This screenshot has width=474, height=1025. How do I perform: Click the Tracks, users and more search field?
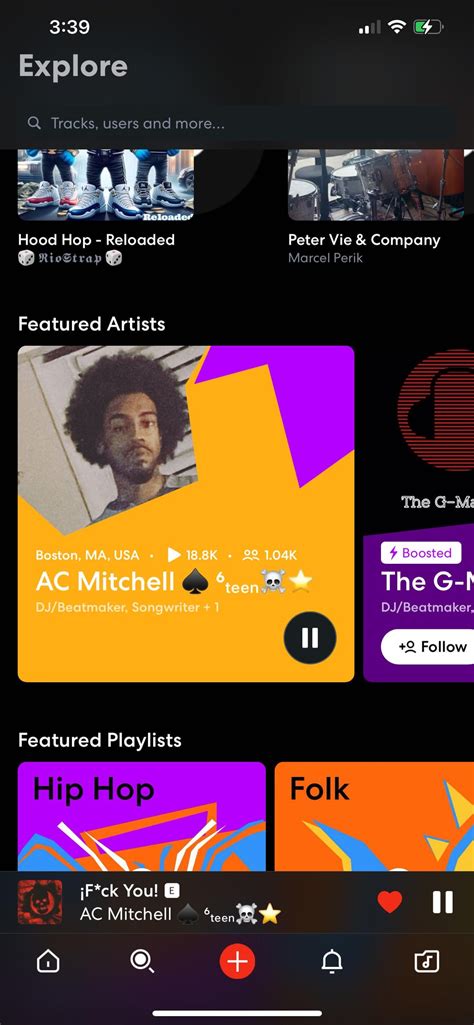(237, 123)
